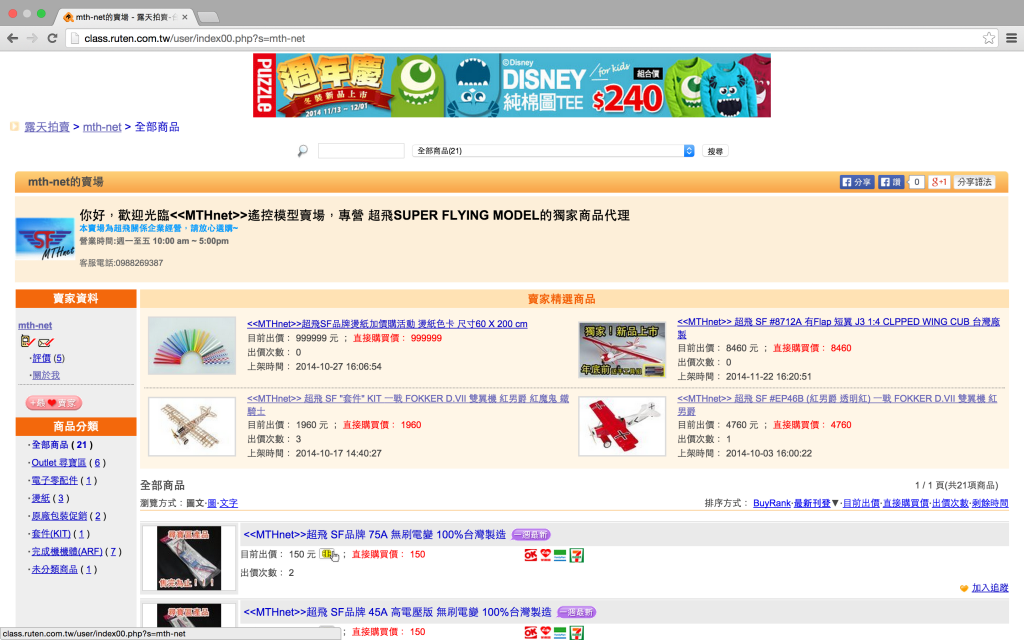
Task: Click 加入追蹤 to follow the 75A item
Action: (989, 588)
